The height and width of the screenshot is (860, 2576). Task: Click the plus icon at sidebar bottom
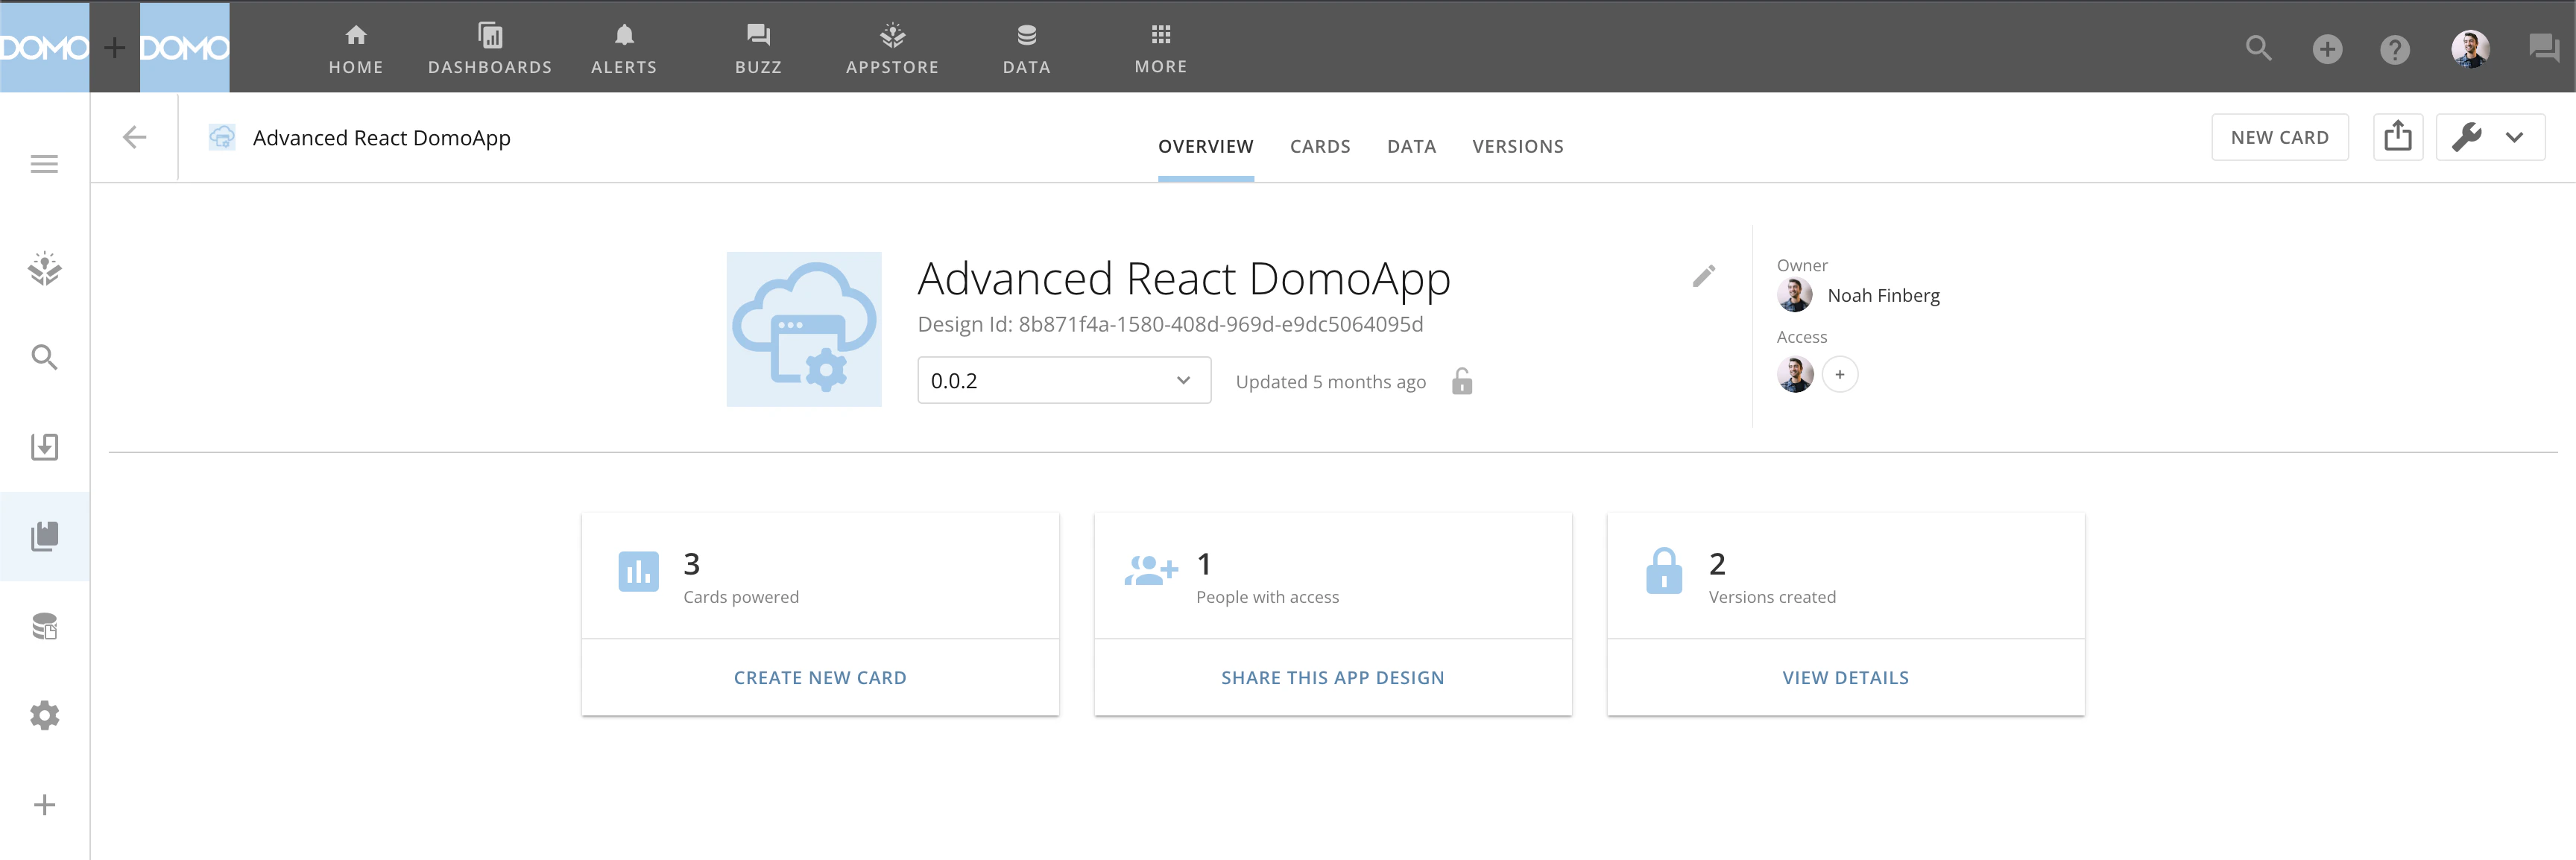tap(44, 805)
